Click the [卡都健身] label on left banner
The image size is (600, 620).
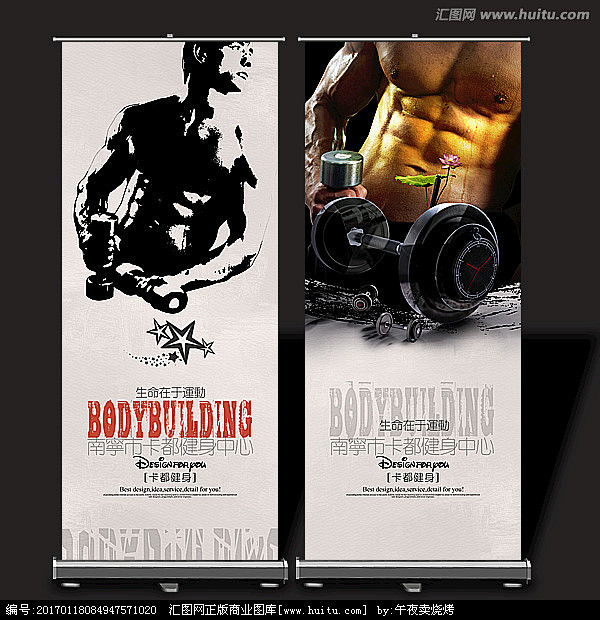coord(169,478)
